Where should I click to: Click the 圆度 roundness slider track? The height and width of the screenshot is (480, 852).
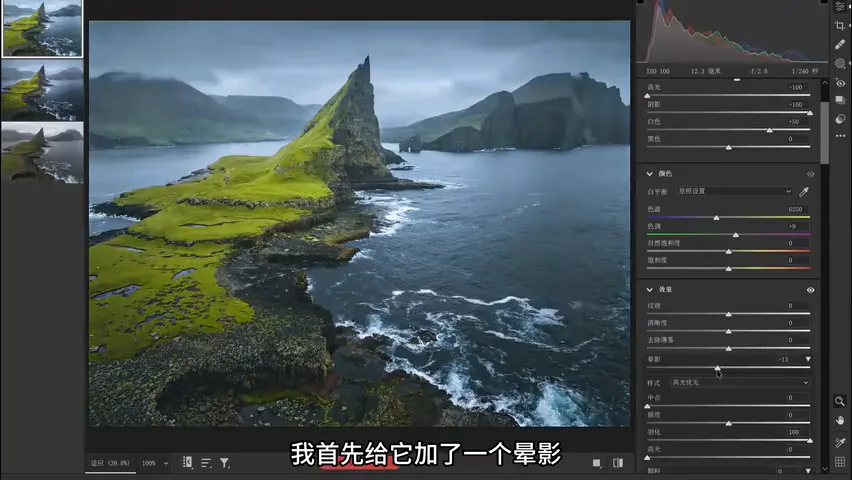tap(729, 423)
